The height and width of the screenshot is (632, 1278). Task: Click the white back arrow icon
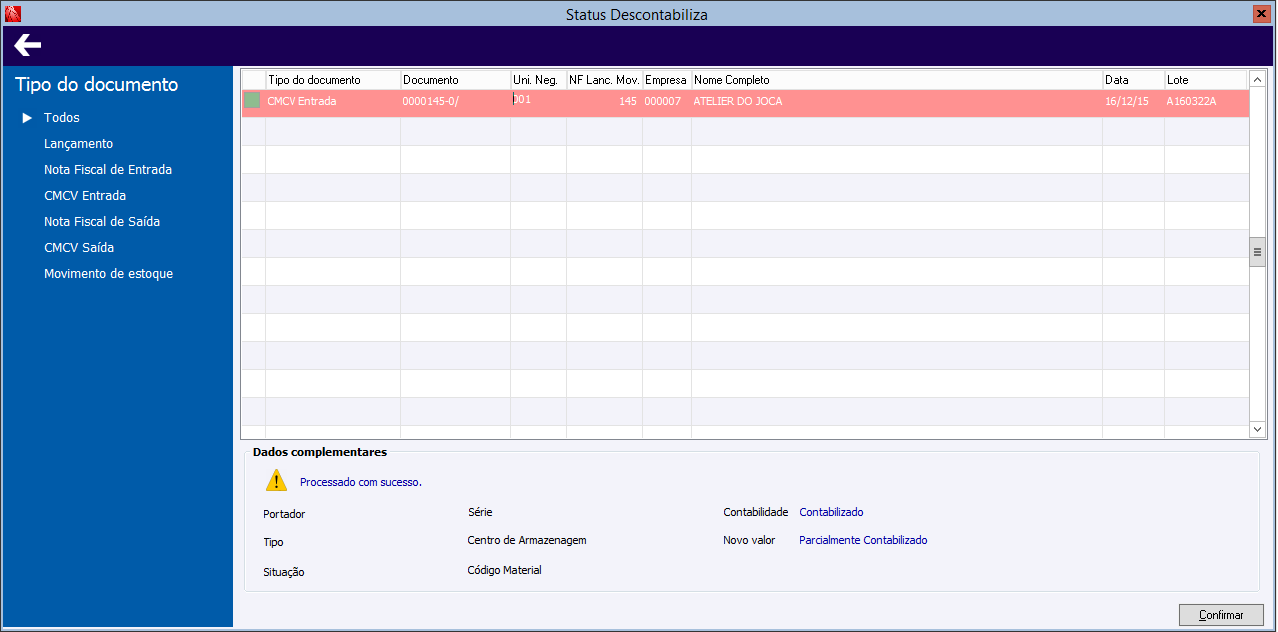click(28, 44)
